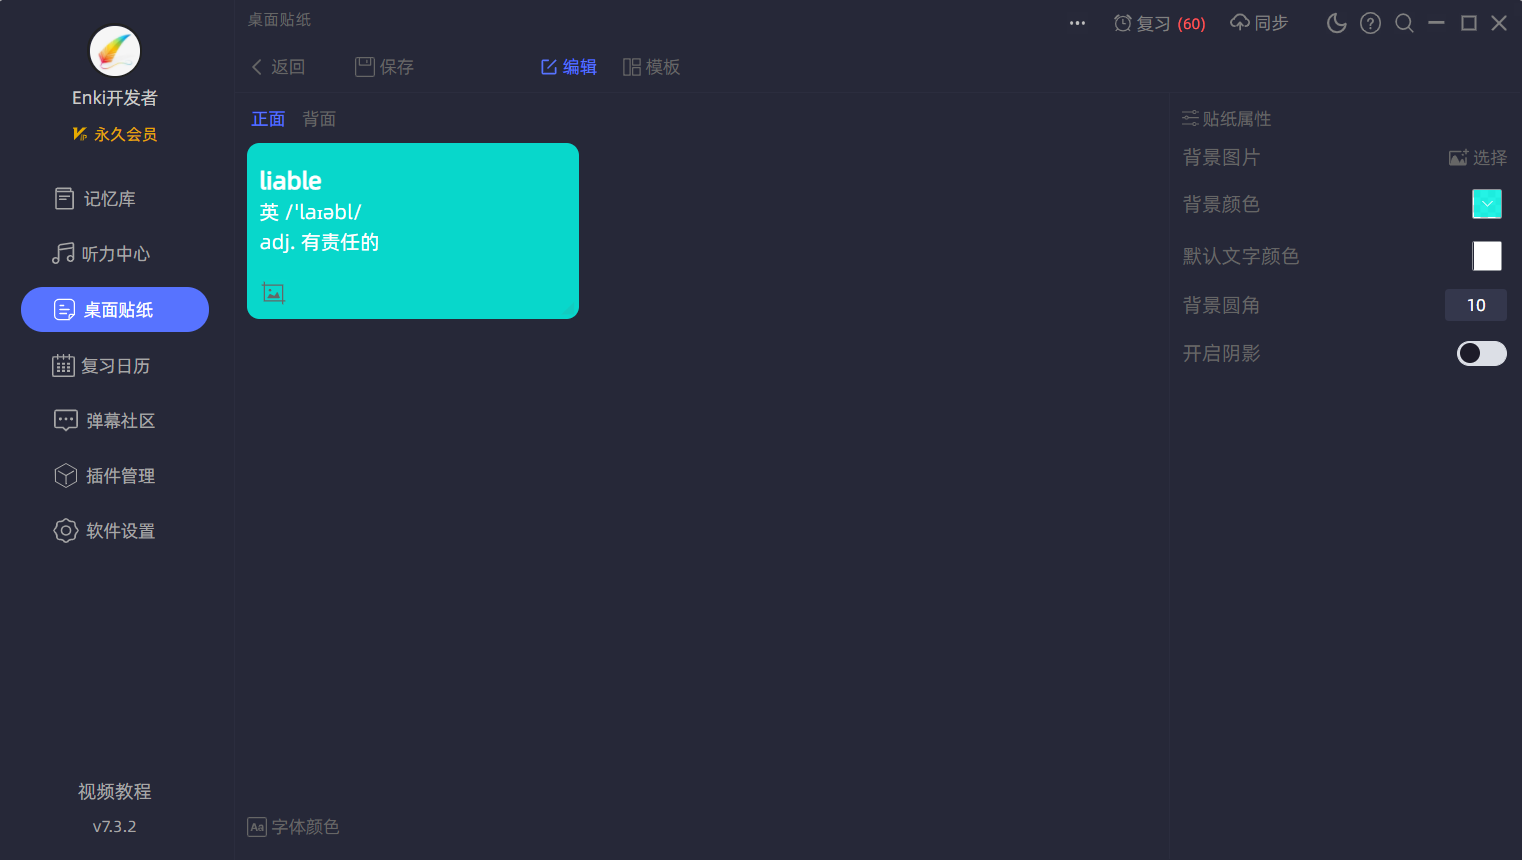Close the application window

click(x=1499, y=23)
